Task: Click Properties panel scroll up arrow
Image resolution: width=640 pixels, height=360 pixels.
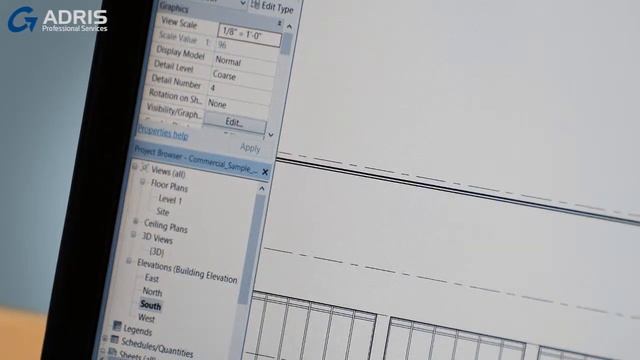Action: click(289, 27)
